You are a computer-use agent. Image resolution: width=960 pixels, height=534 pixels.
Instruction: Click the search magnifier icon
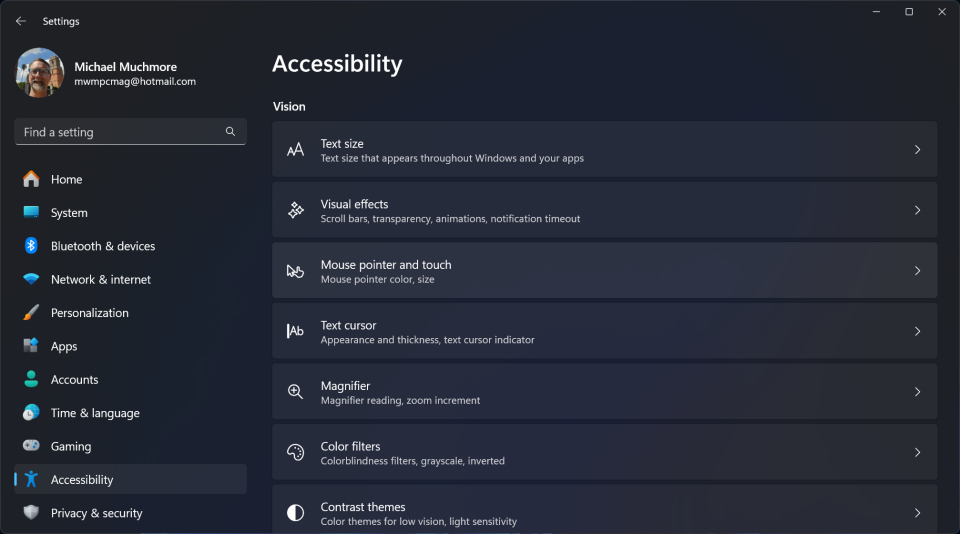(x=230, y=132)
